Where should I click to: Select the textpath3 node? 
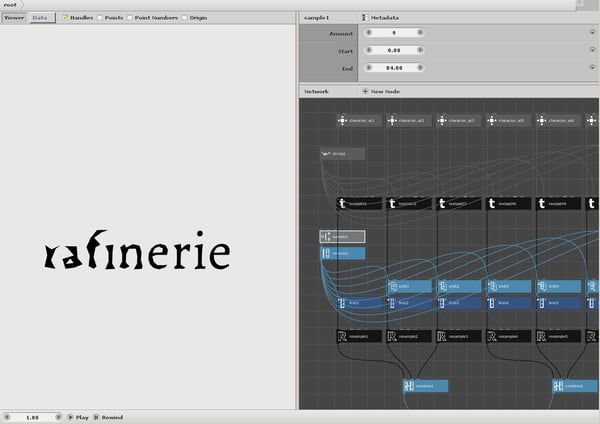click(458, 204)
